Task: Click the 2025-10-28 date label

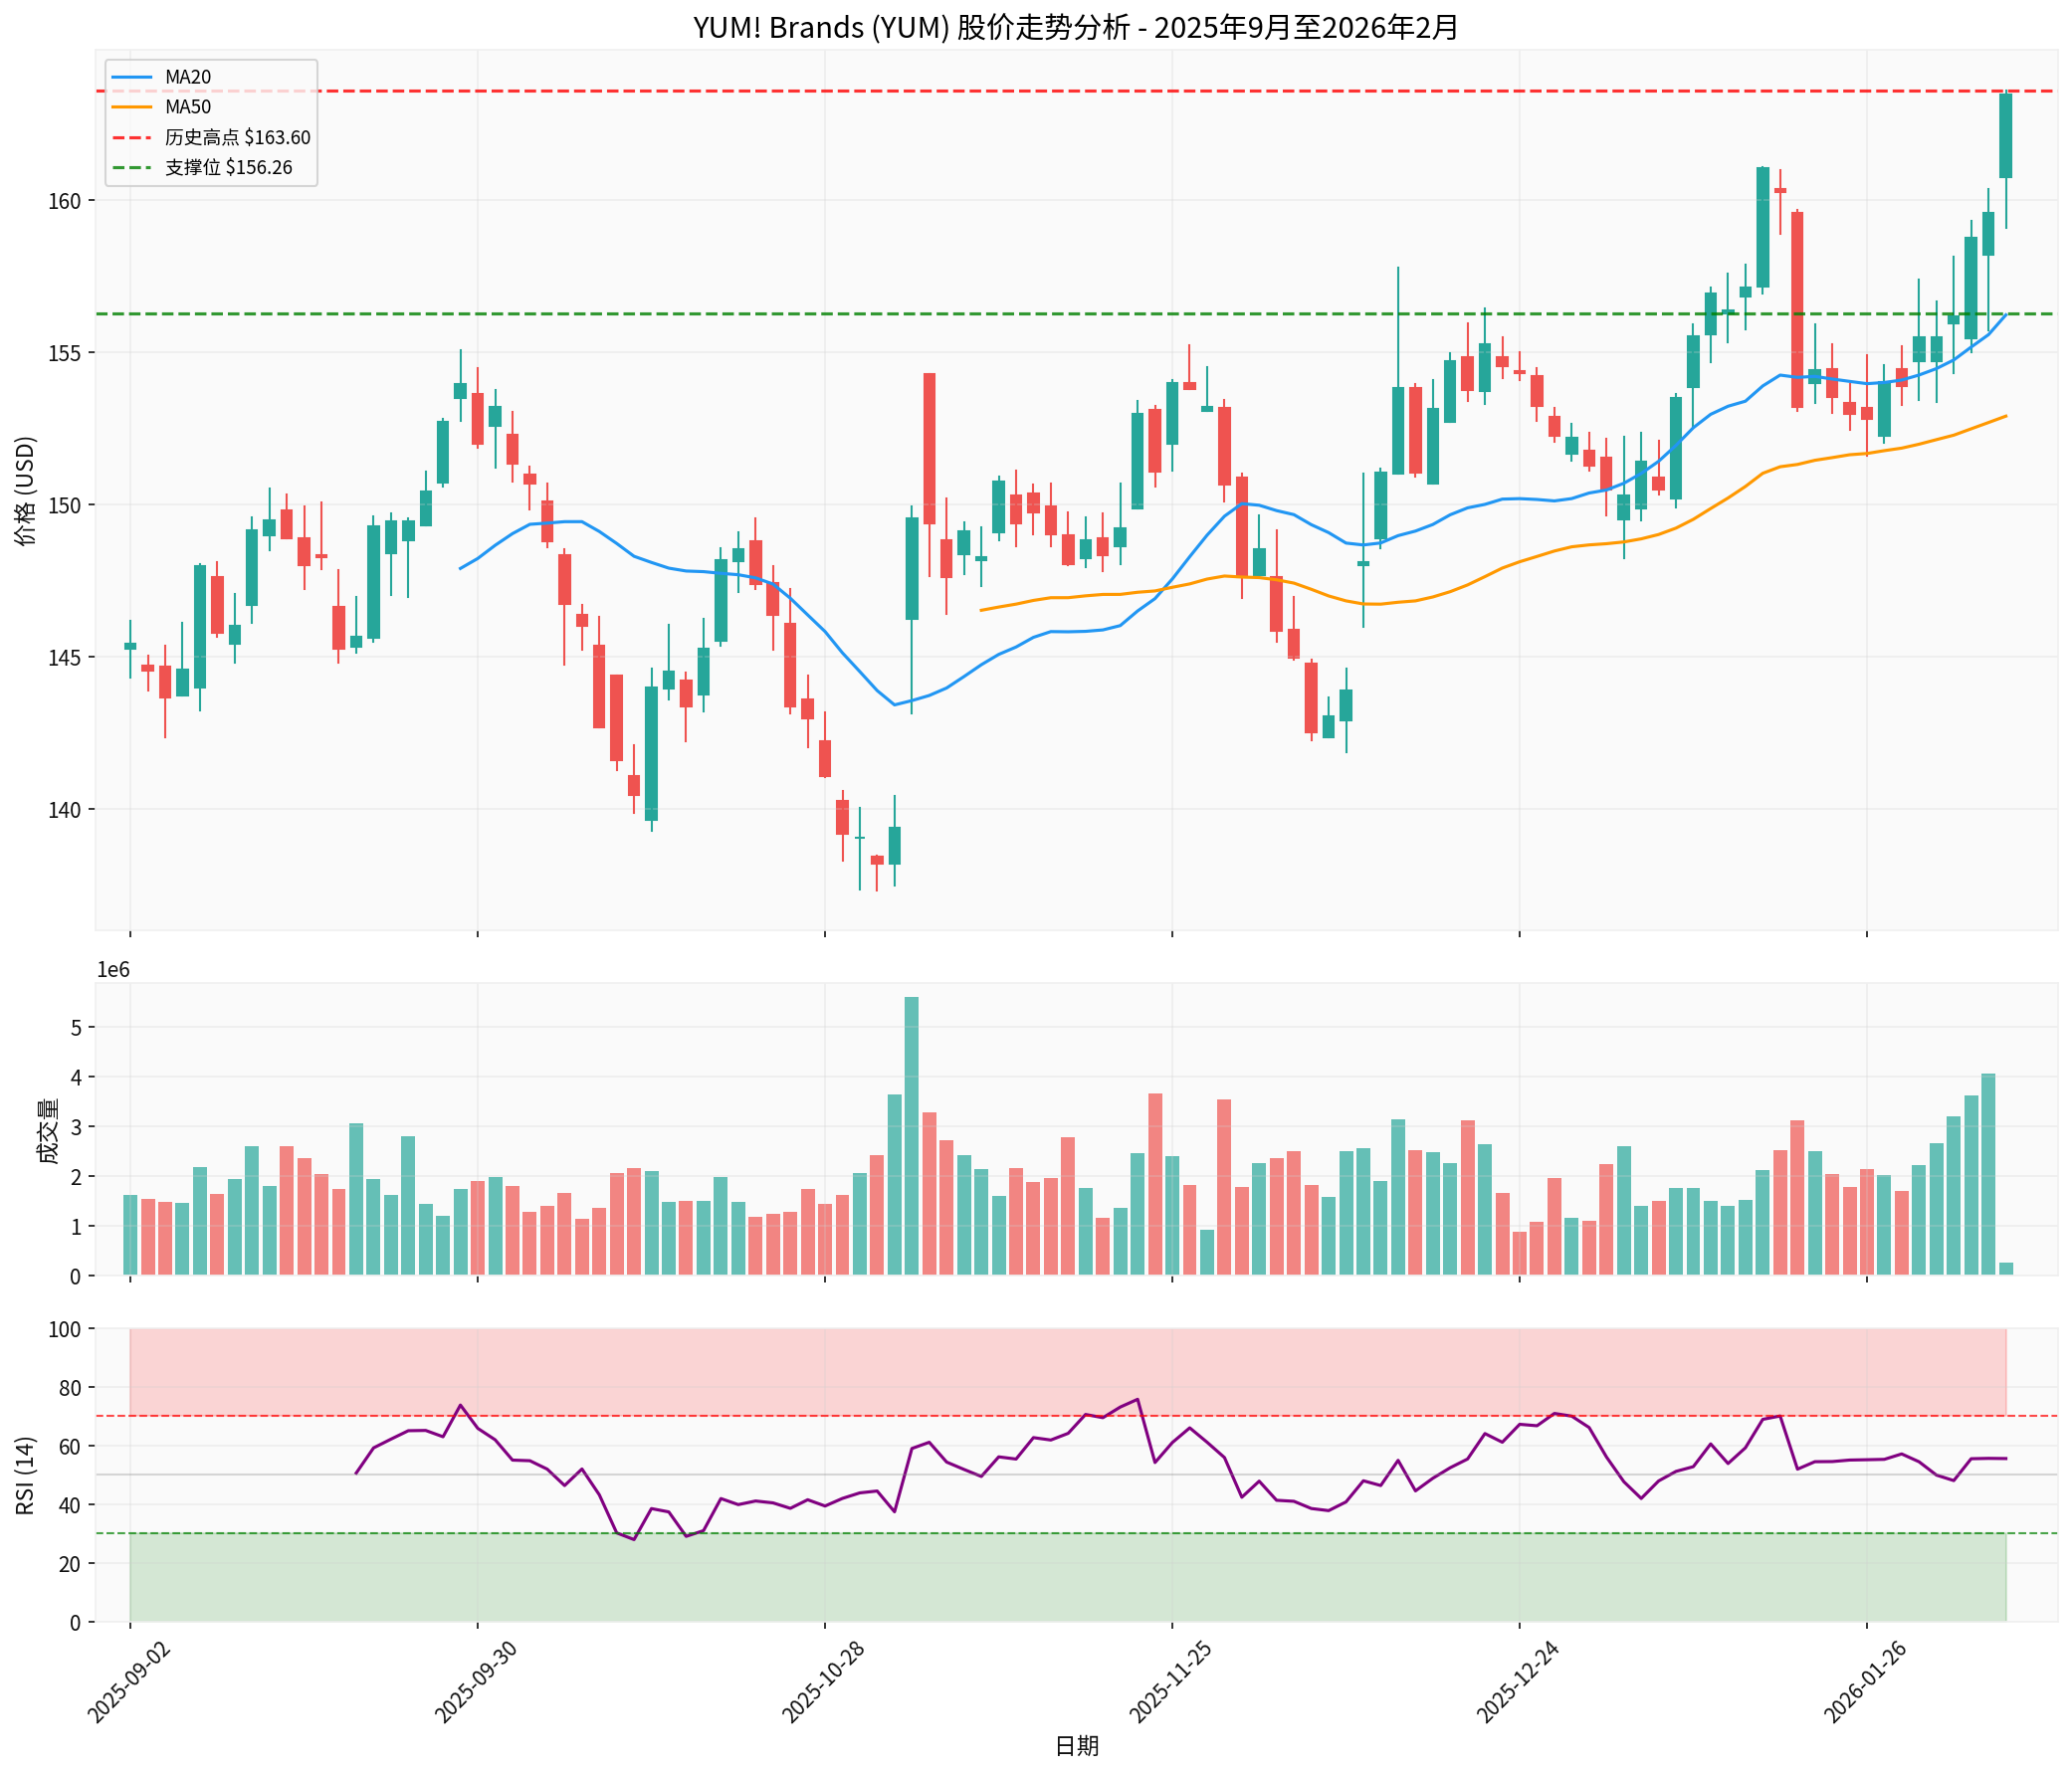Action: pos(823,1683)
